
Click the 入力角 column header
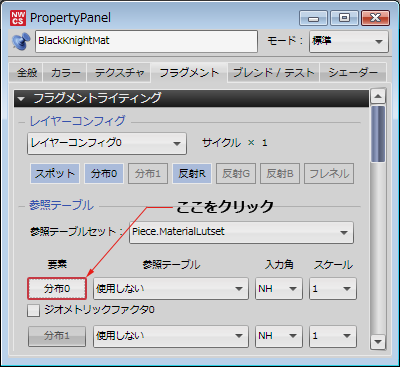279,265
